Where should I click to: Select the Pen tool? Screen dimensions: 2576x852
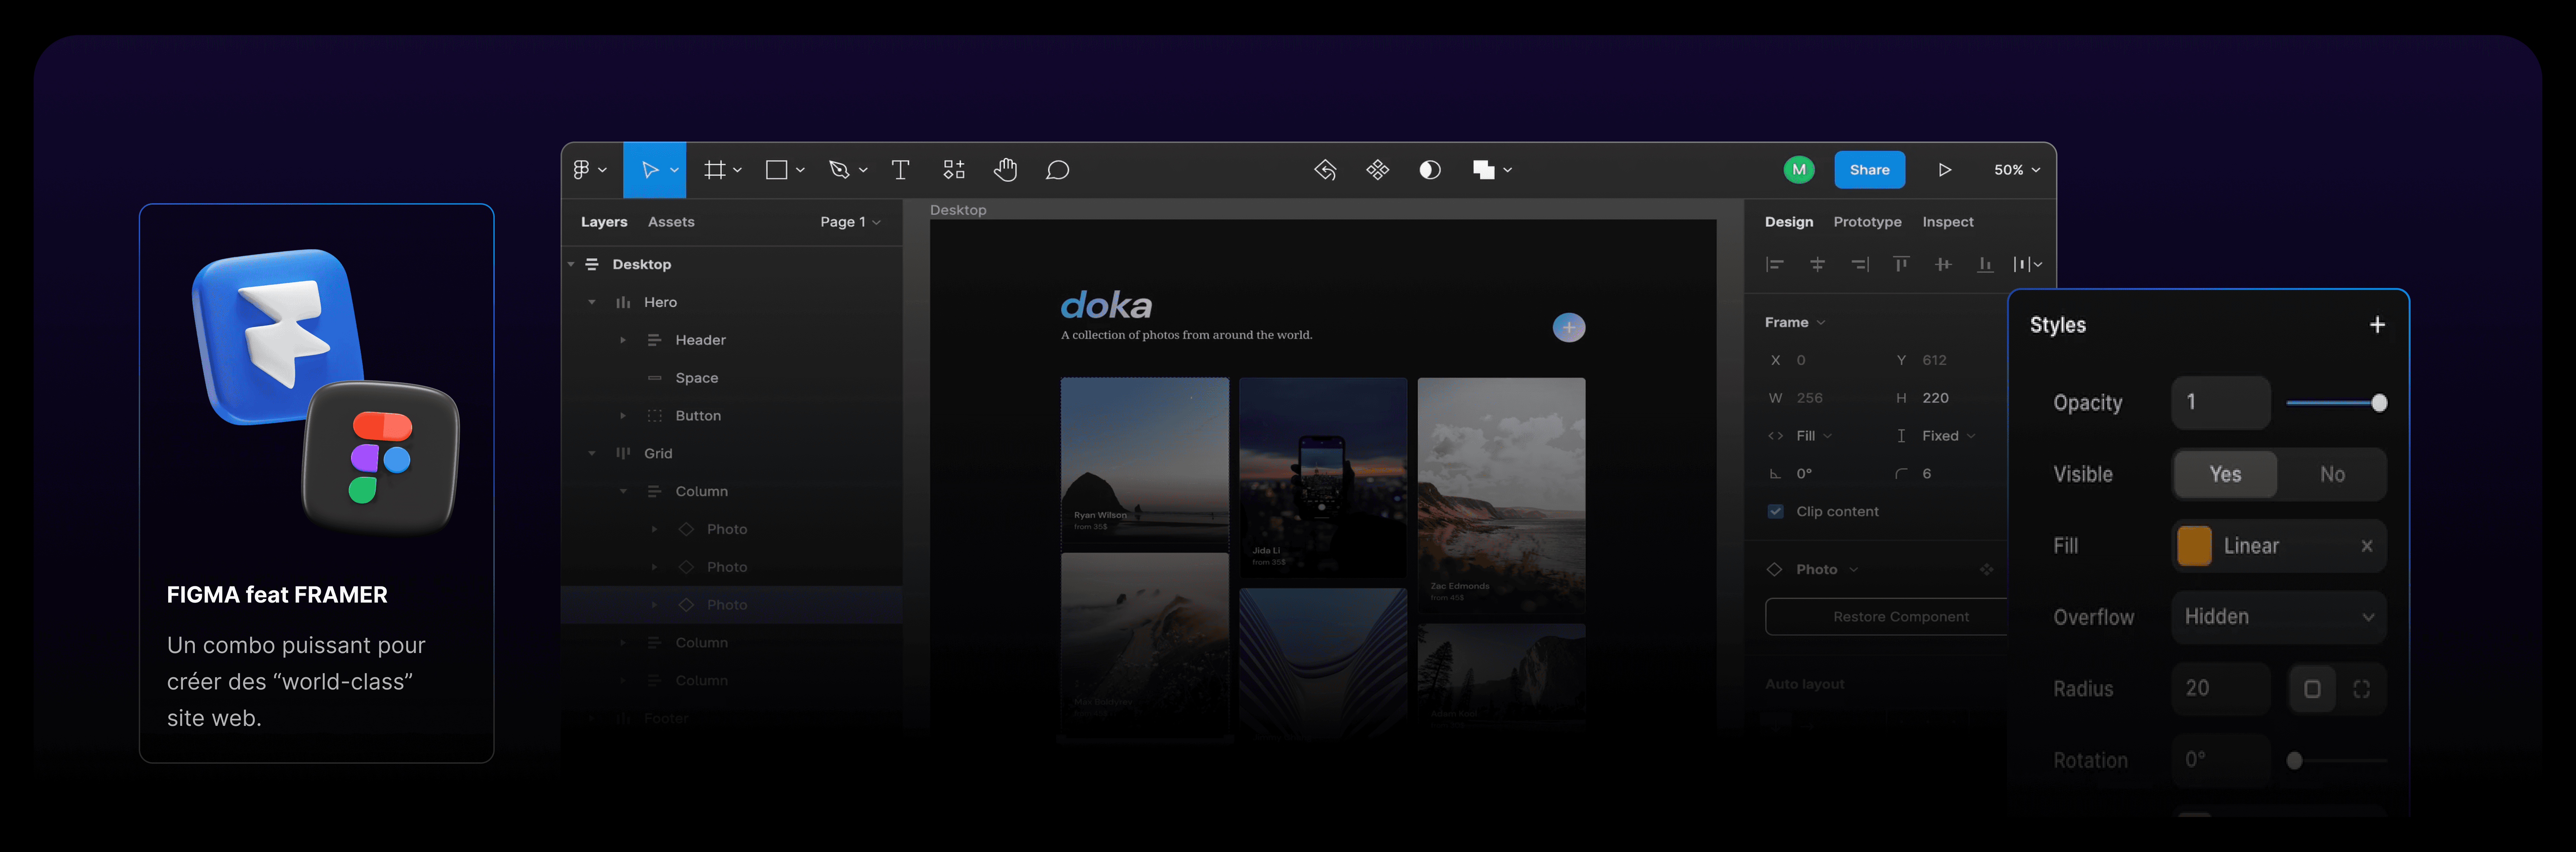coord(839,170)
